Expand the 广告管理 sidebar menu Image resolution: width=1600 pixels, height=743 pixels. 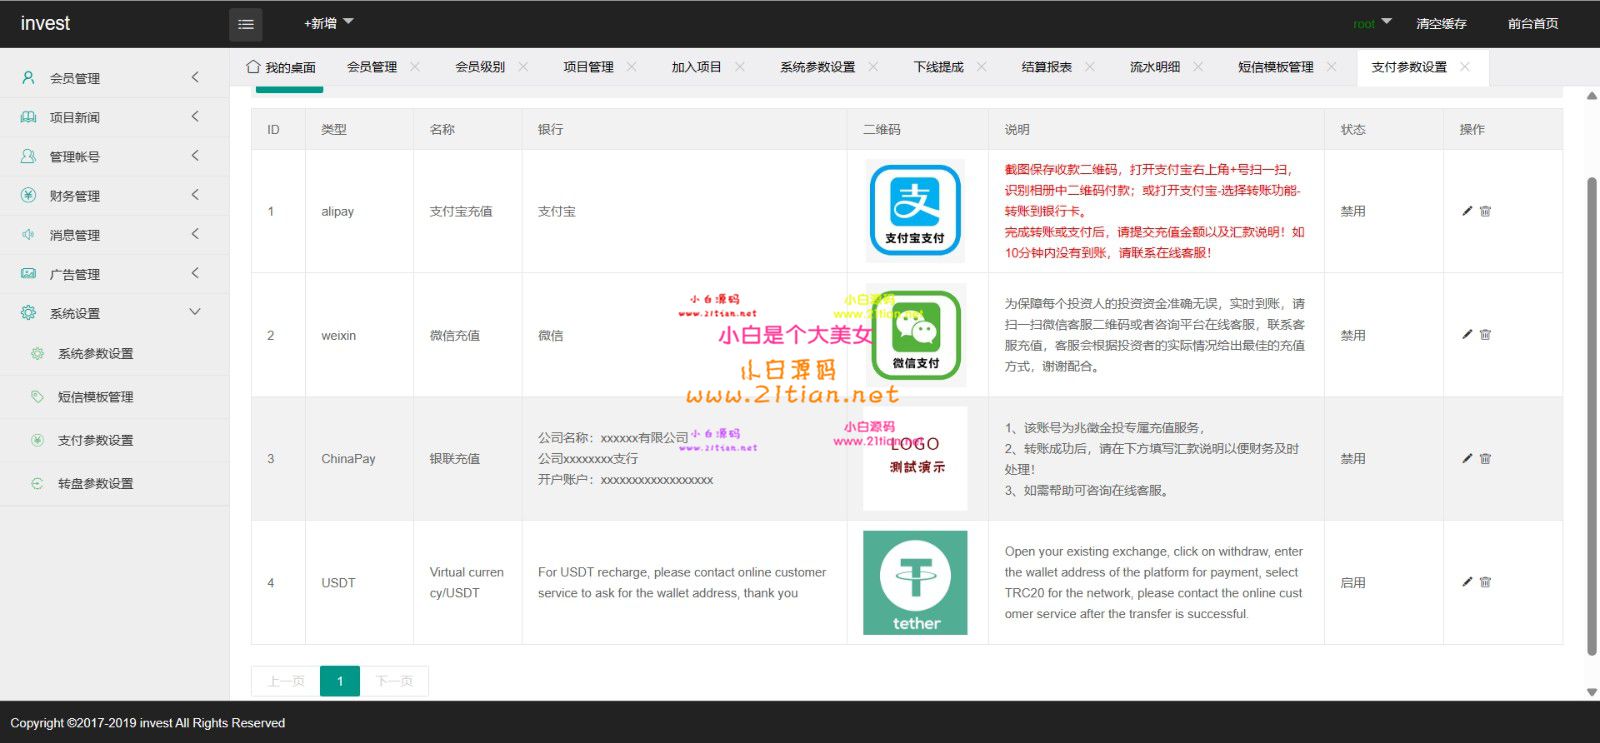pos(195,272)
